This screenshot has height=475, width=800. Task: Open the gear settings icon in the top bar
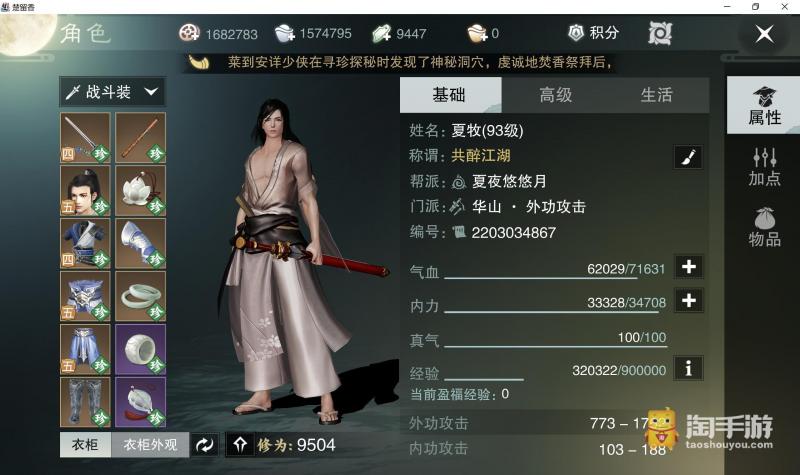pyautogui.click(x=660, y=34)
